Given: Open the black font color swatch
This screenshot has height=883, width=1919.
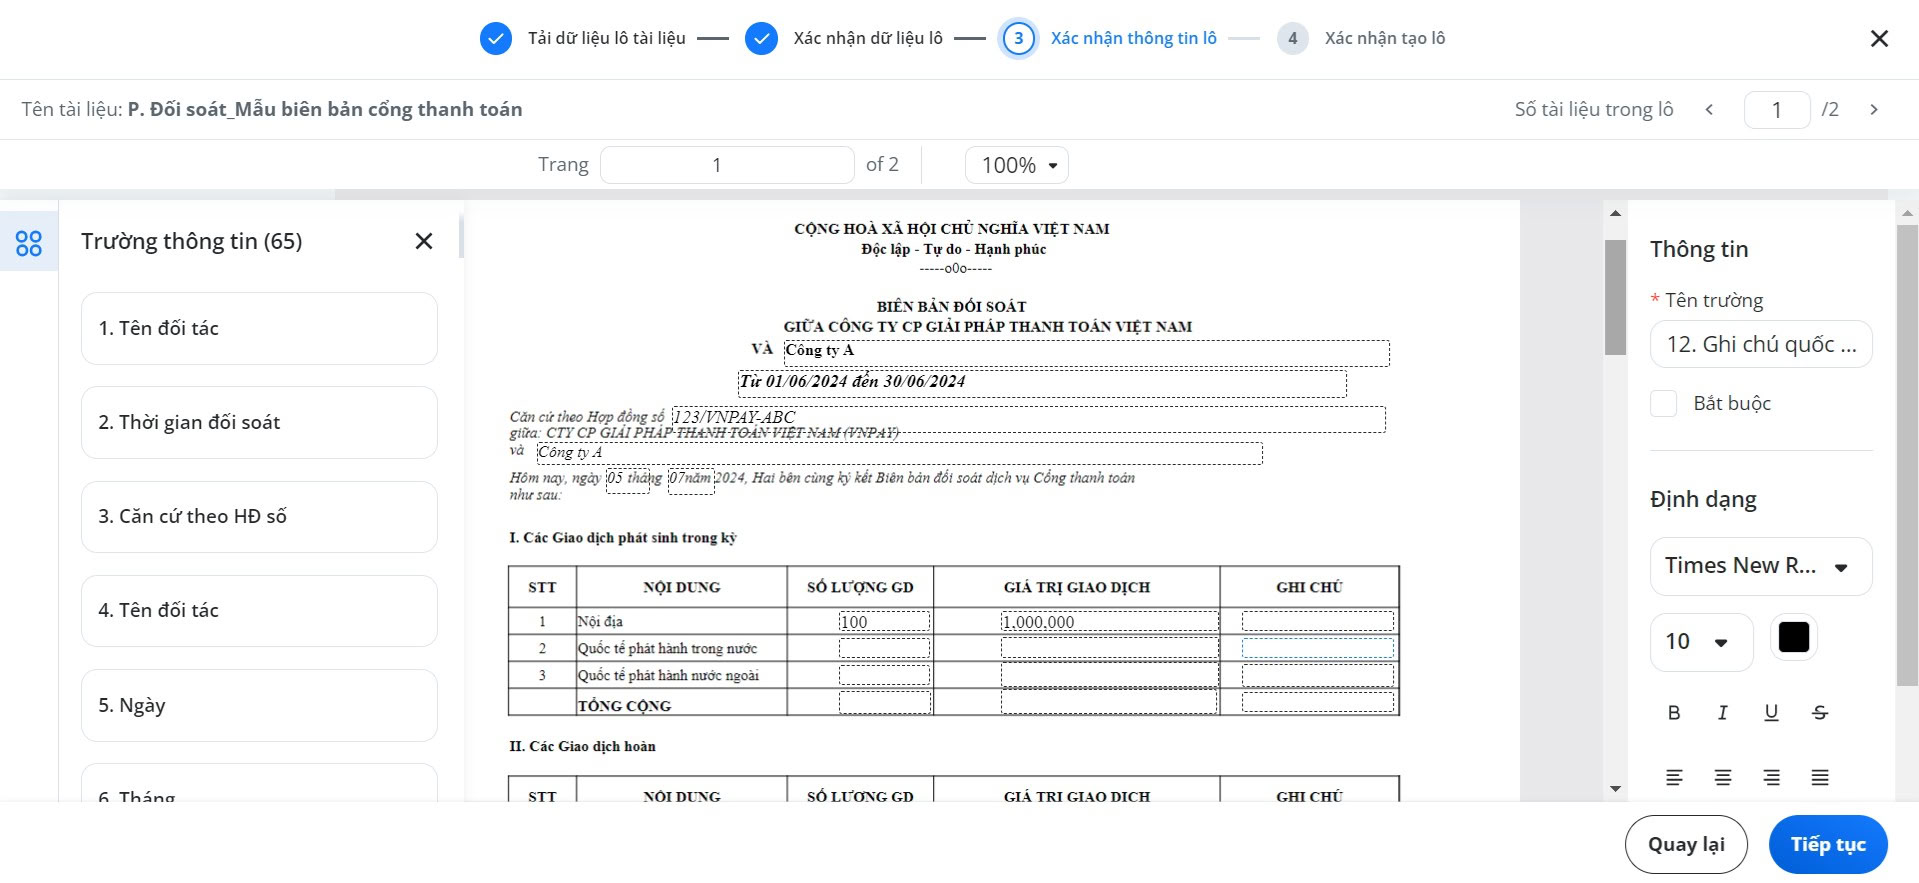Looking at the screenshot, I should (x=1794, y=638).
